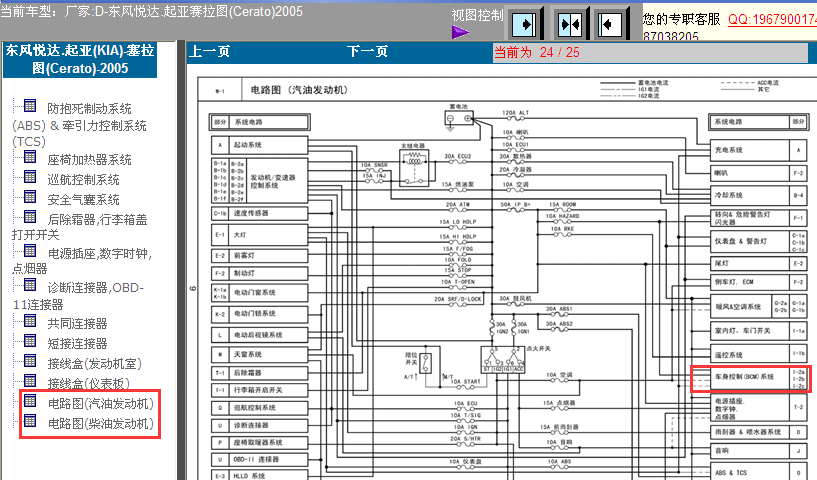Open the 接线盒(仪表板) entry

[x=89, y=383]
